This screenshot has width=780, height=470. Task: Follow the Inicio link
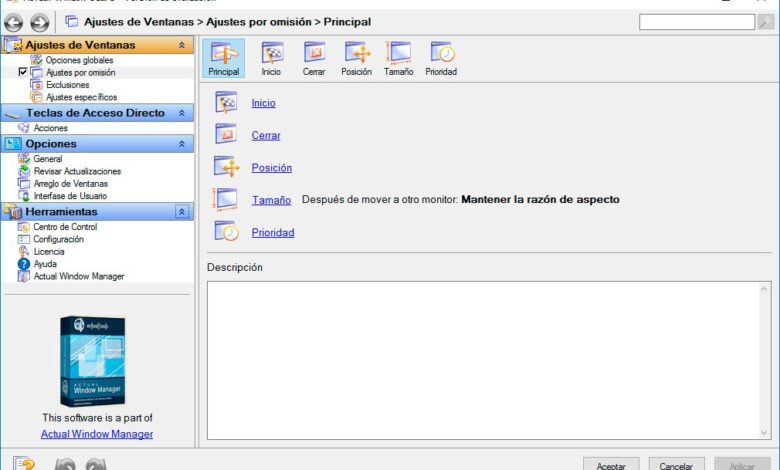(263, 103)
